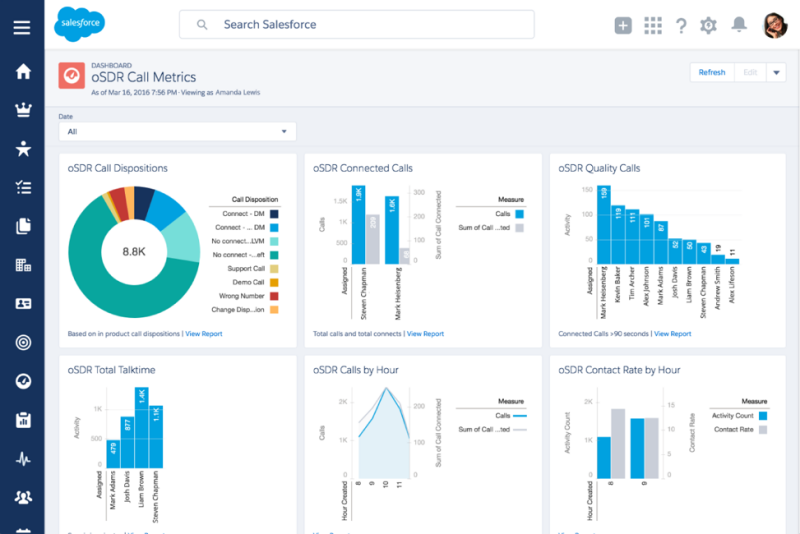Open the Help question mark icon
This screenshot has width=800, height=534.
681,26
